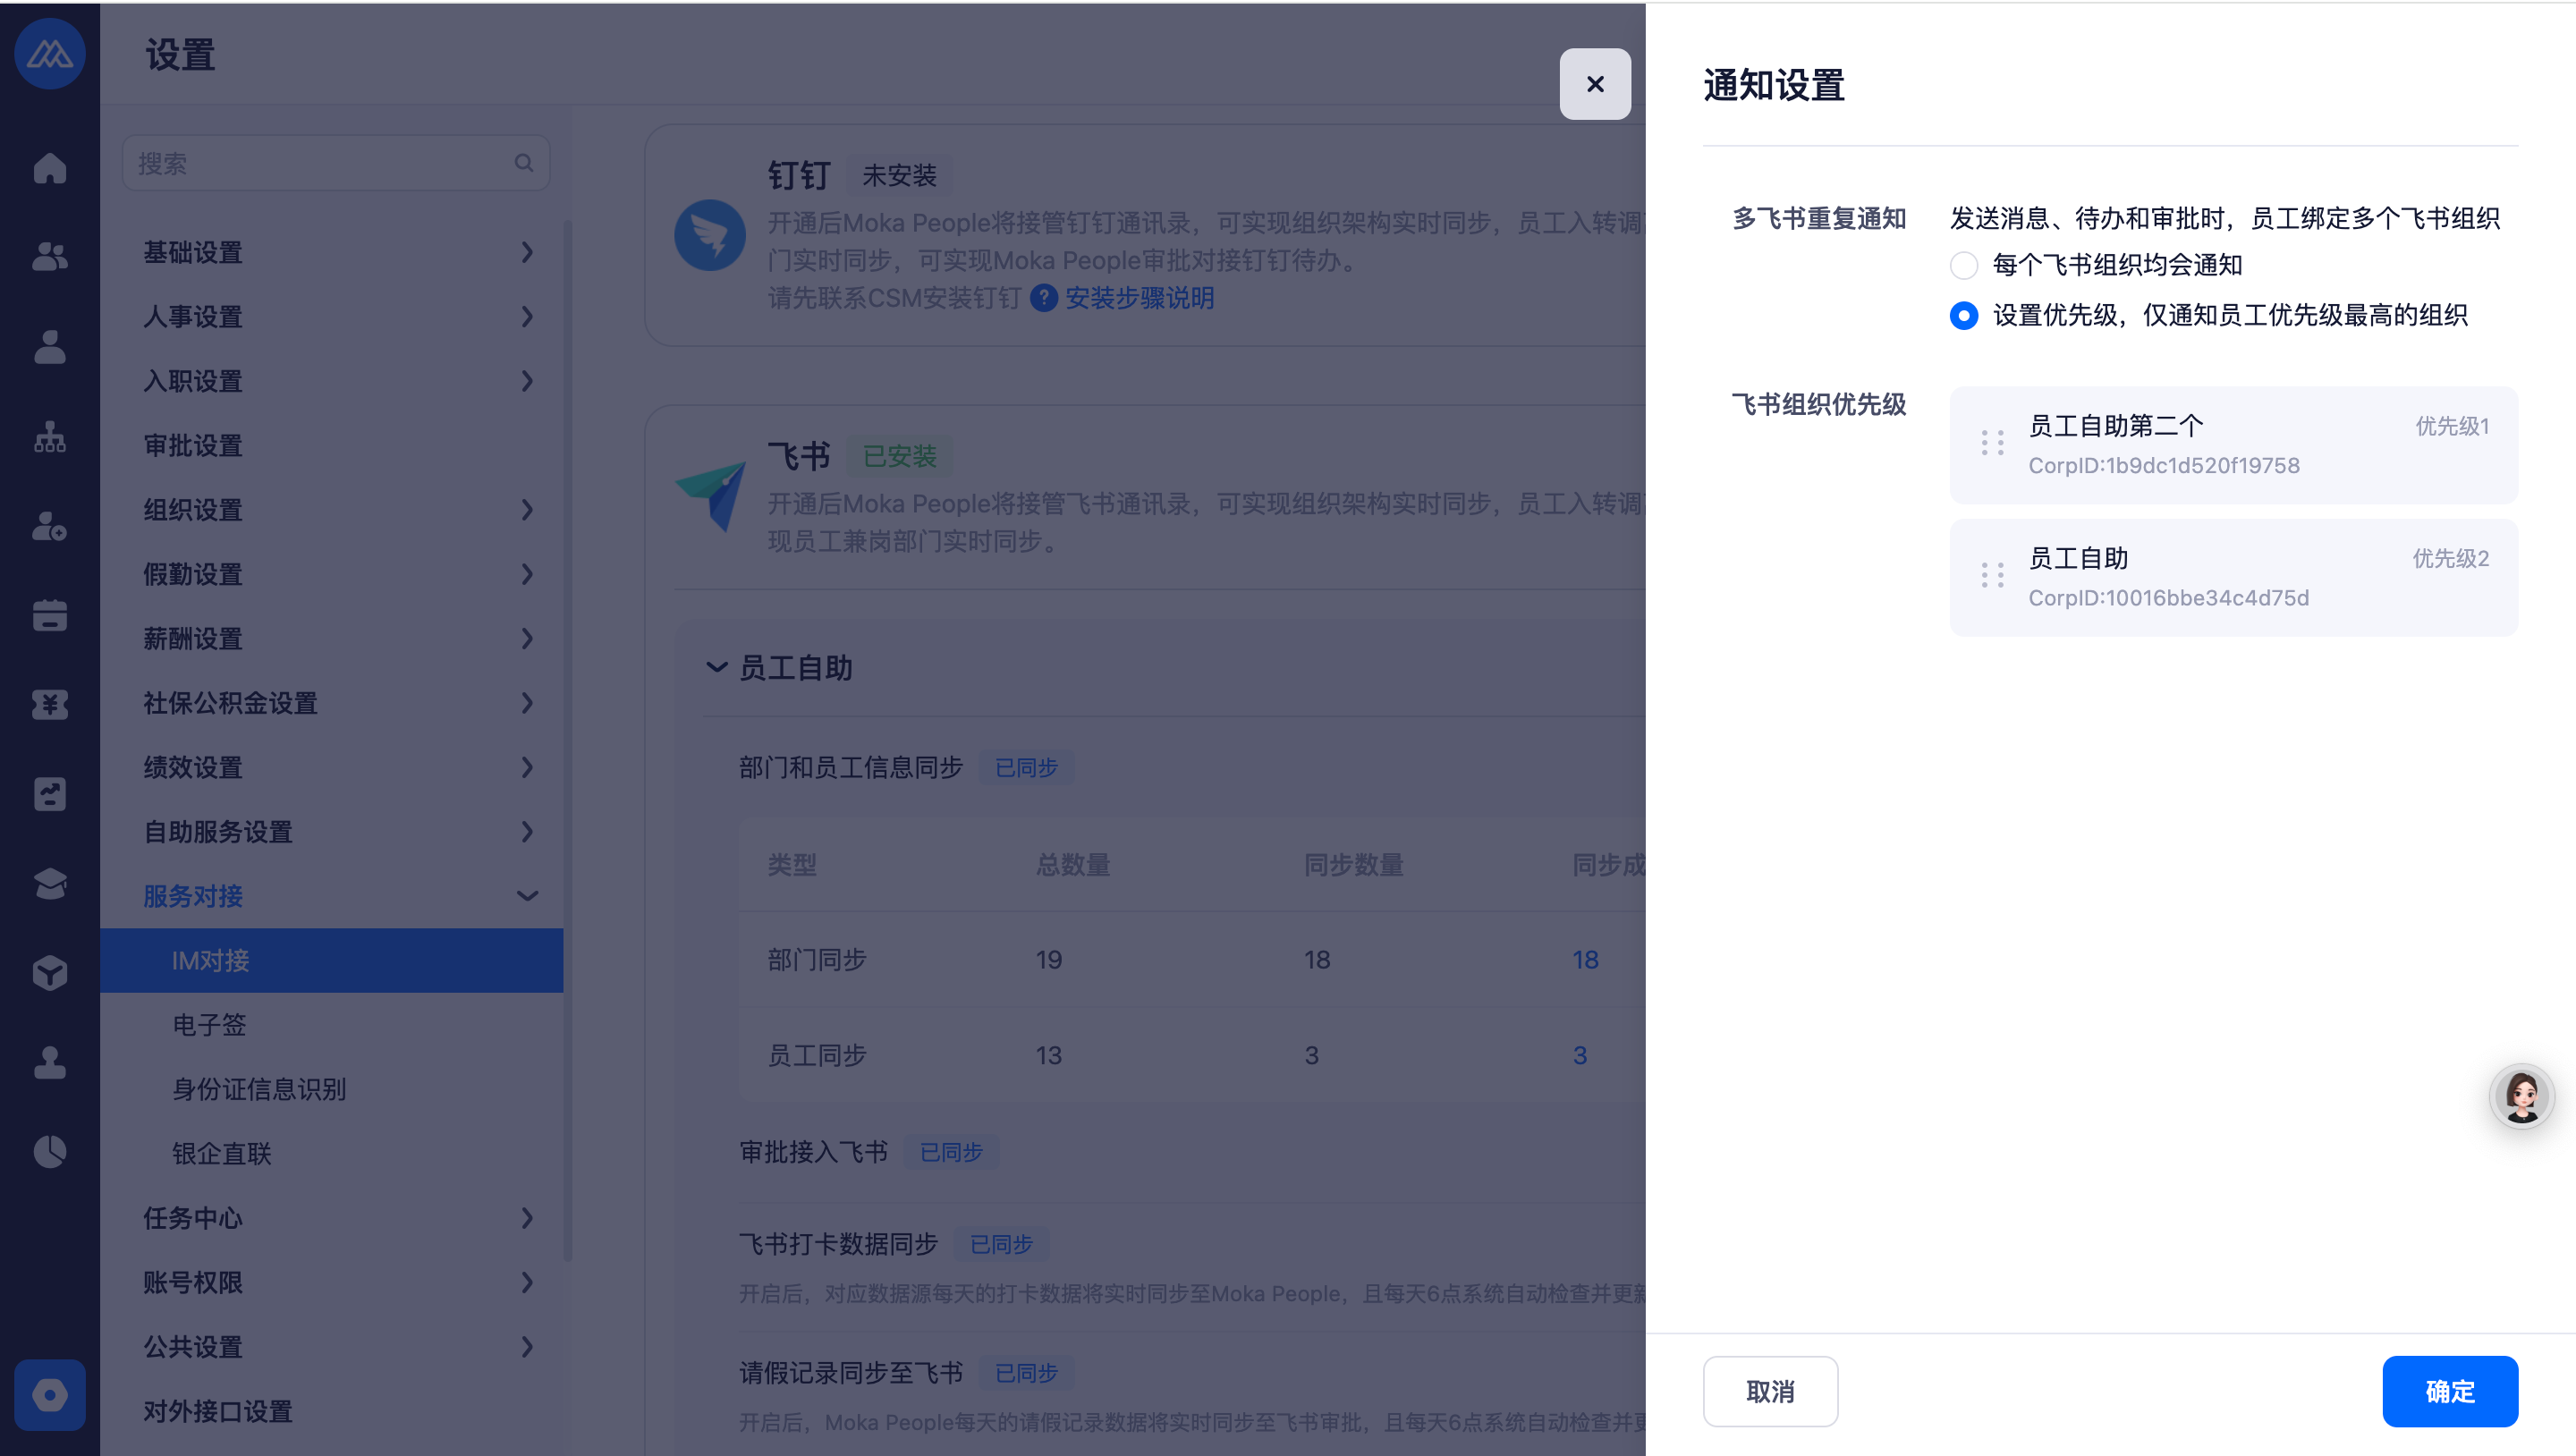Click the settings search input field
Screen dimensions: 2576x1456
[320, 163]
